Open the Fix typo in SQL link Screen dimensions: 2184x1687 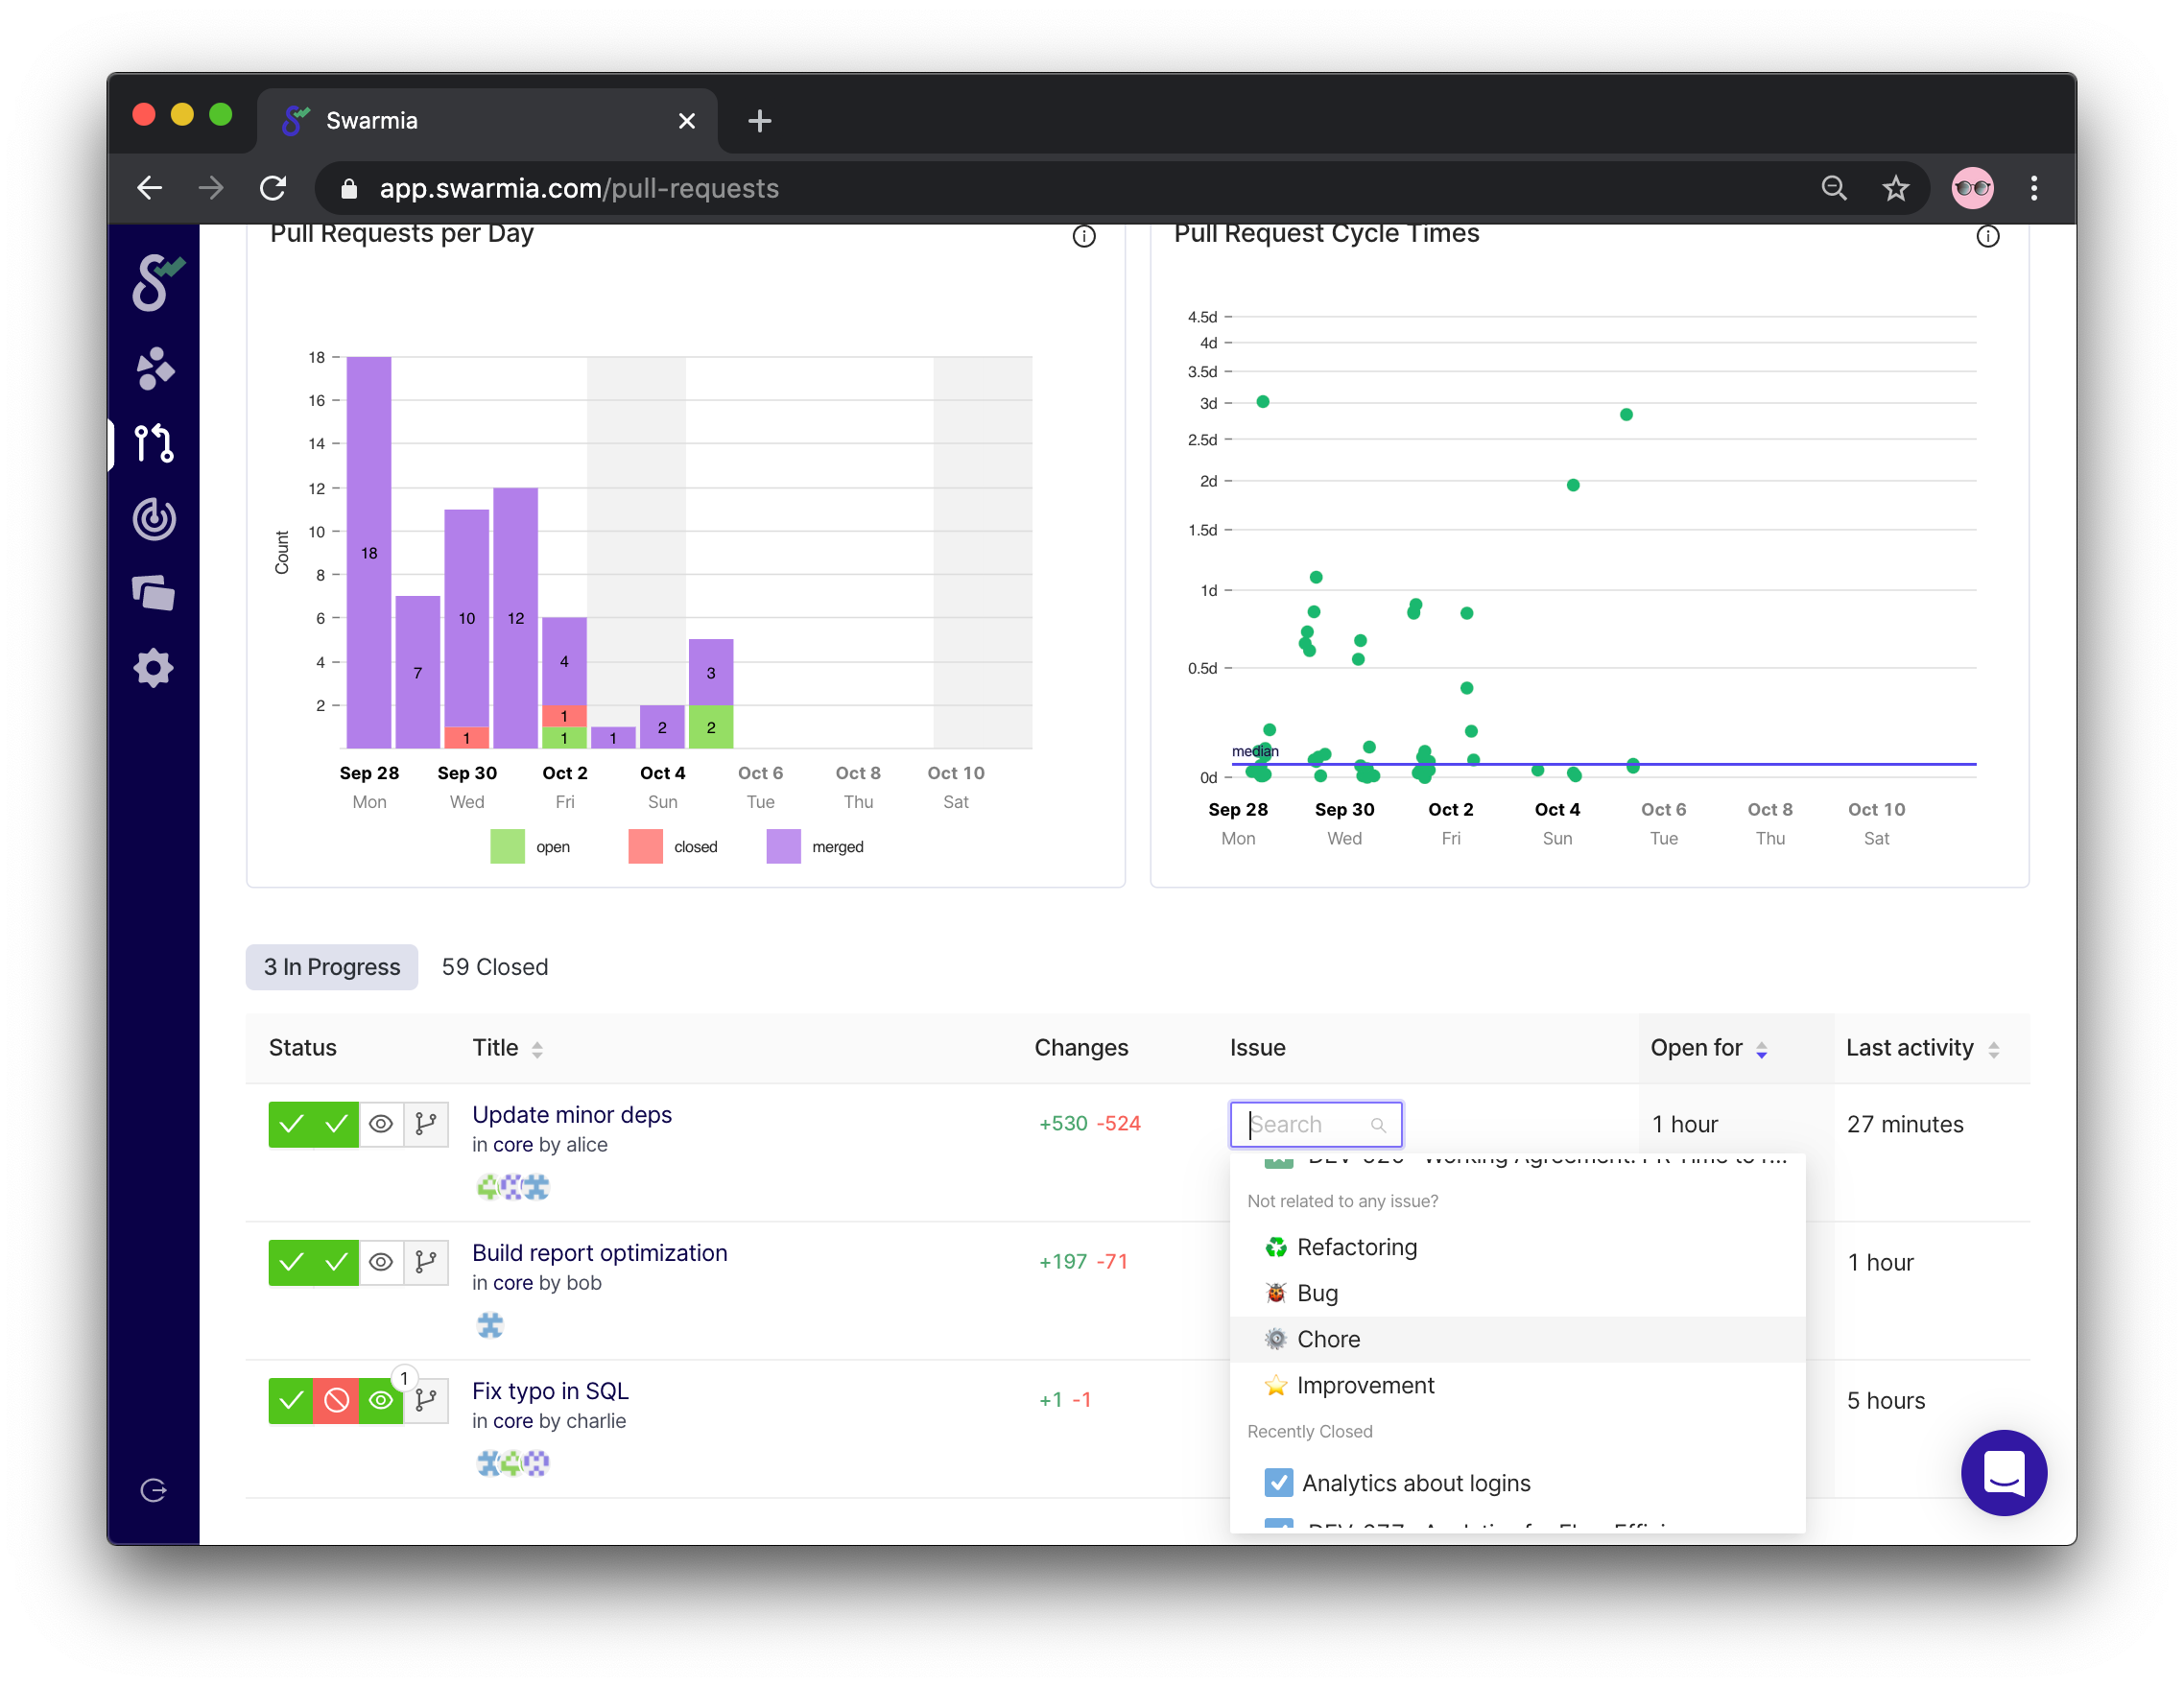click(550, 1391)
